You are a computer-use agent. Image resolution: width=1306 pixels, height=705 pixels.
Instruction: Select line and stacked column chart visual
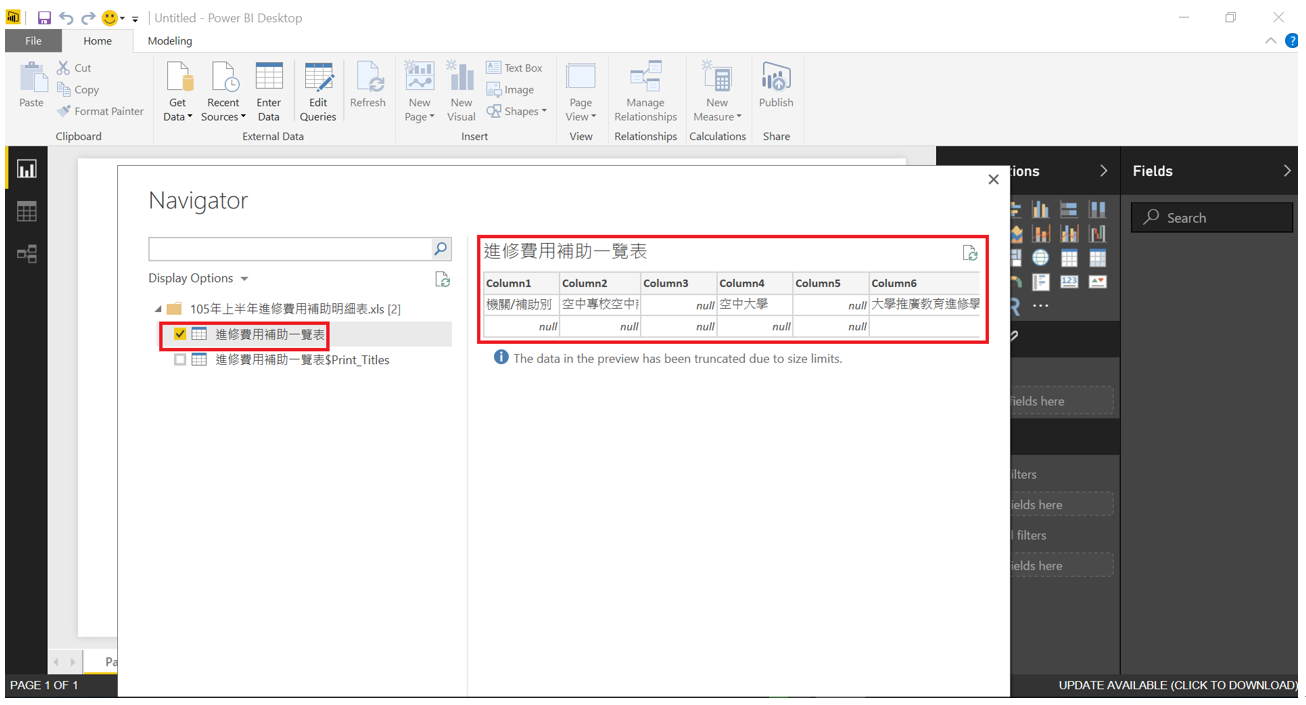pos(1041,234)
